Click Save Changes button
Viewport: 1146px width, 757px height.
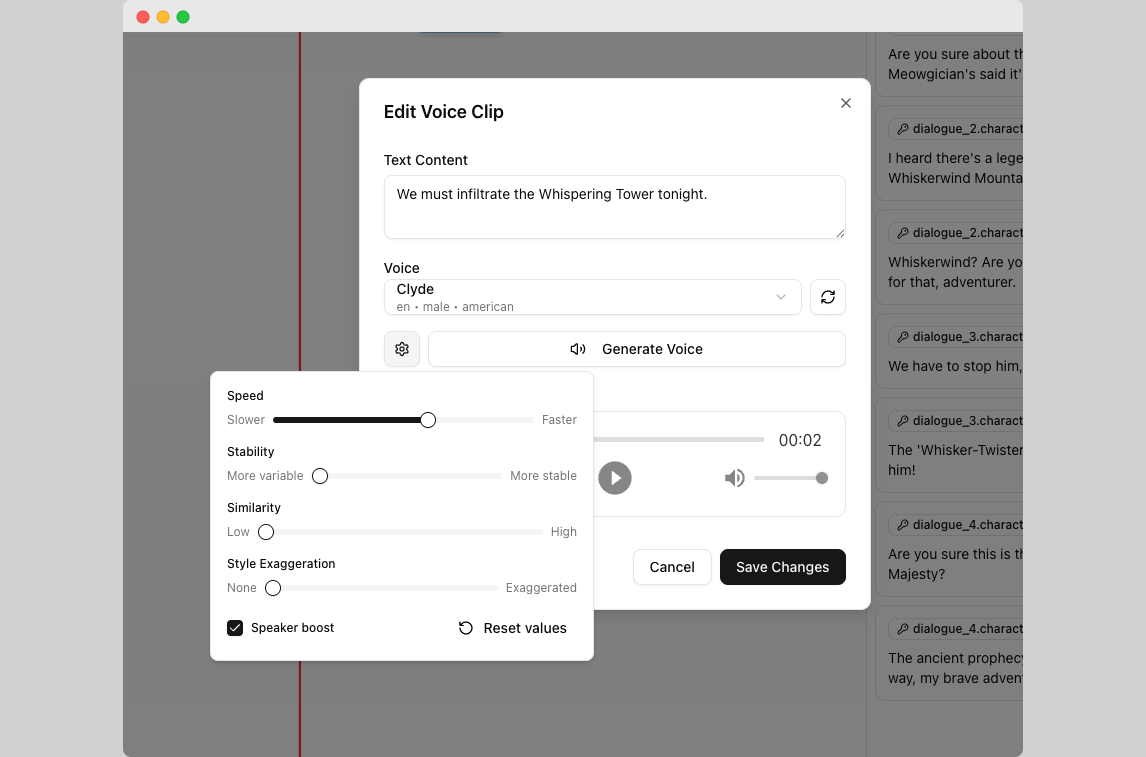point(783,567)
